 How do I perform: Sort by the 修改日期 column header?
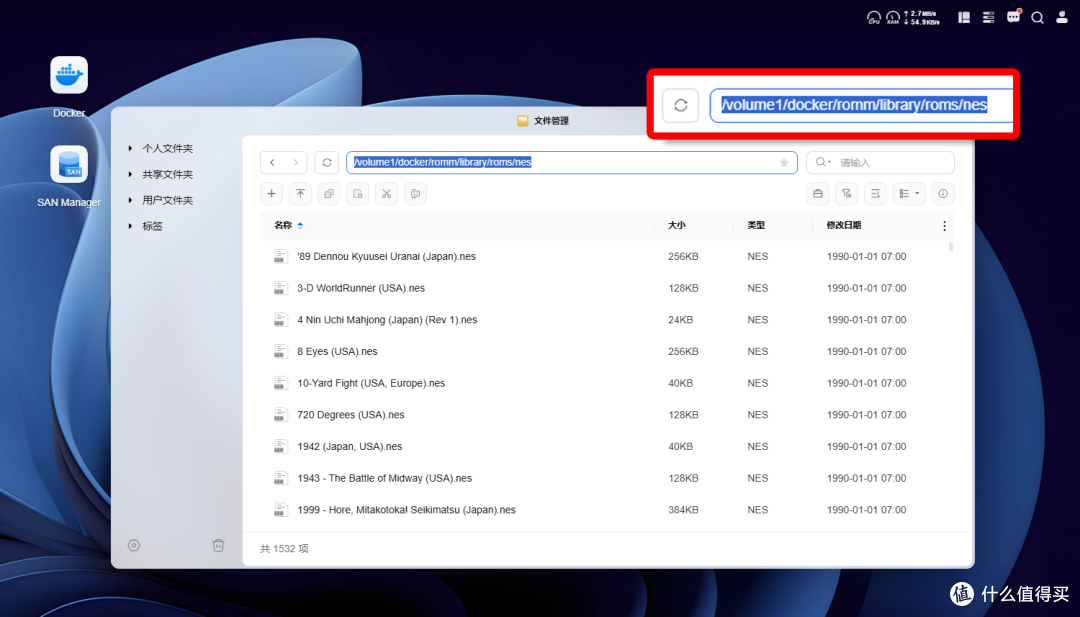844,225
